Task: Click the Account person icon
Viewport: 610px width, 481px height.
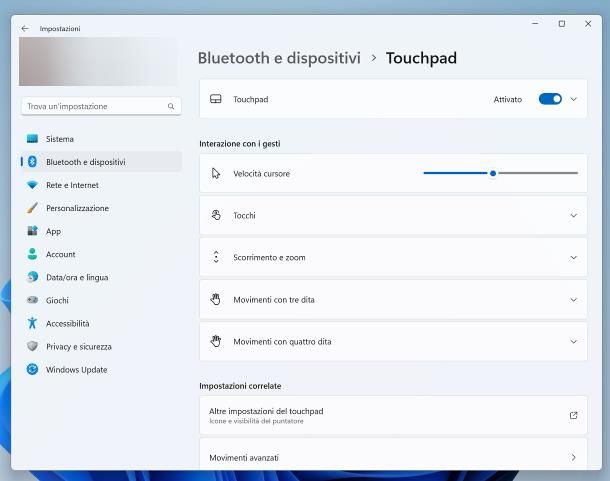Action: click(32, 254)
